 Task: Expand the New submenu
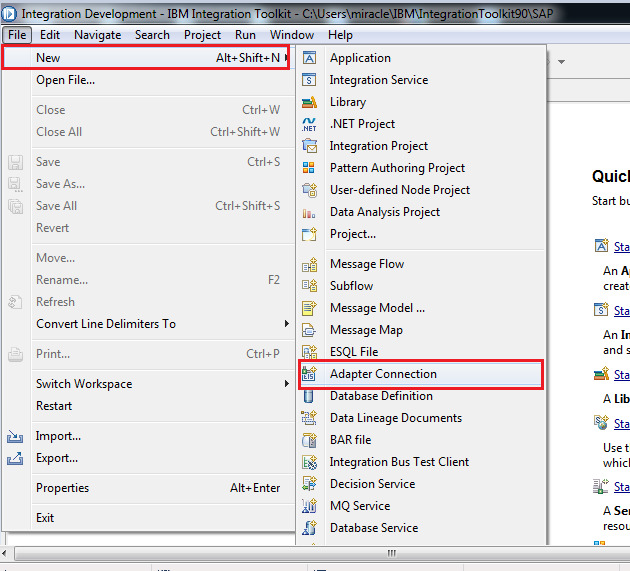(145, 58)
